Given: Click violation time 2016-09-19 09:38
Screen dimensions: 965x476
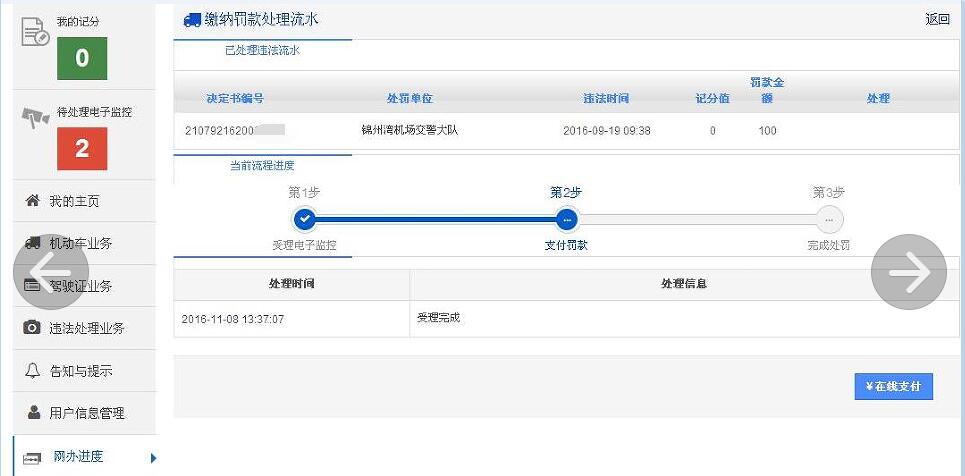Looking at the screenshot, I should 607,131.
